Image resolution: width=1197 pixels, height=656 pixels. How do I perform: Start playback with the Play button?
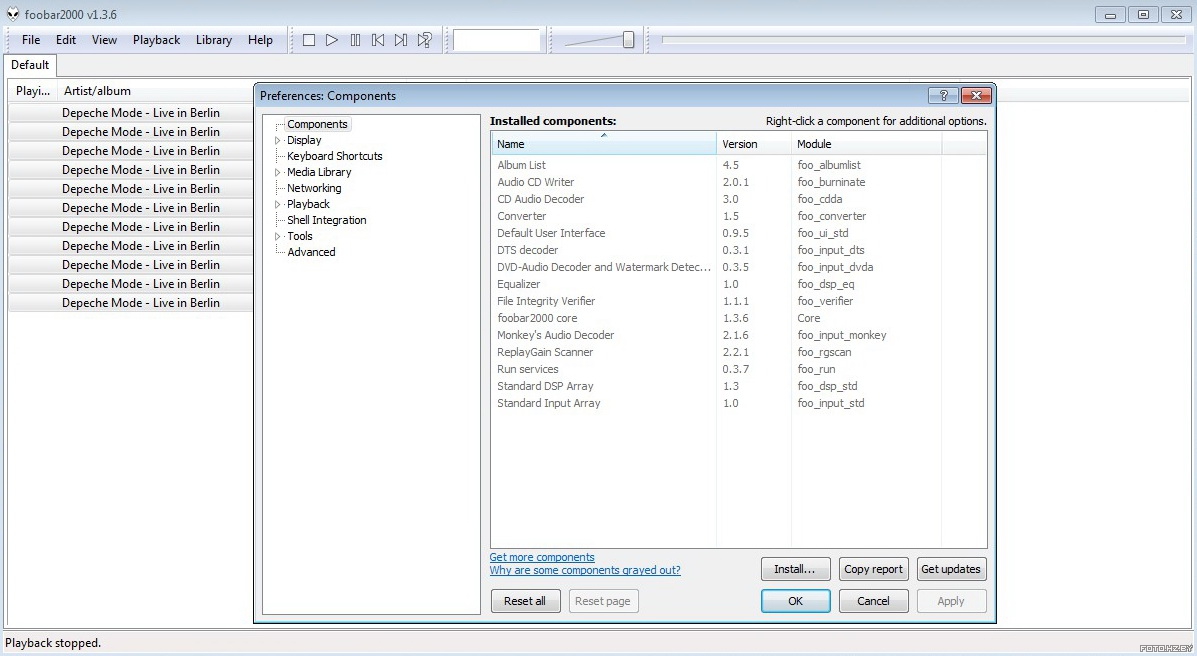[331, 40]
